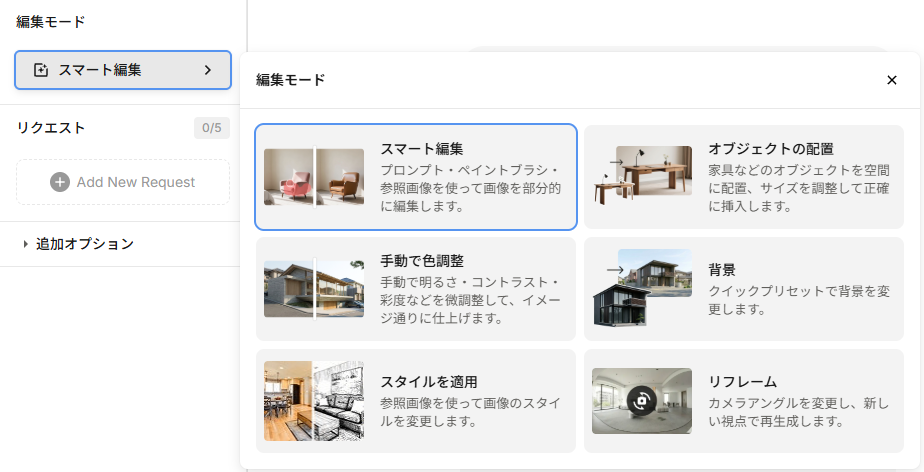This screenshot has height=472, width=924.
Task: Click the Add New Request text label
Action: 136,182
